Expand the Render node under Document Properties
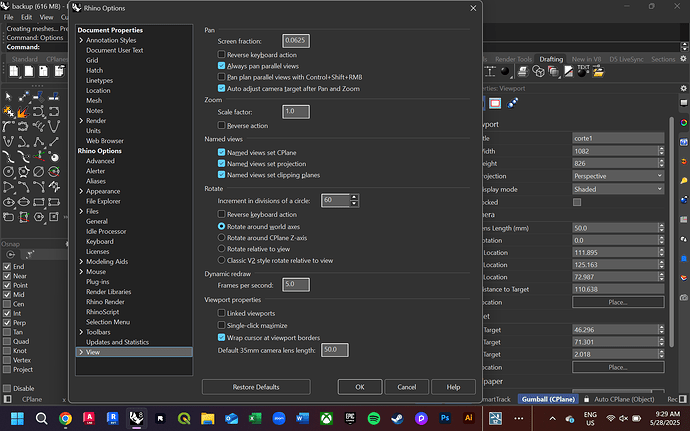690x431 pixels. coord(81,121)
